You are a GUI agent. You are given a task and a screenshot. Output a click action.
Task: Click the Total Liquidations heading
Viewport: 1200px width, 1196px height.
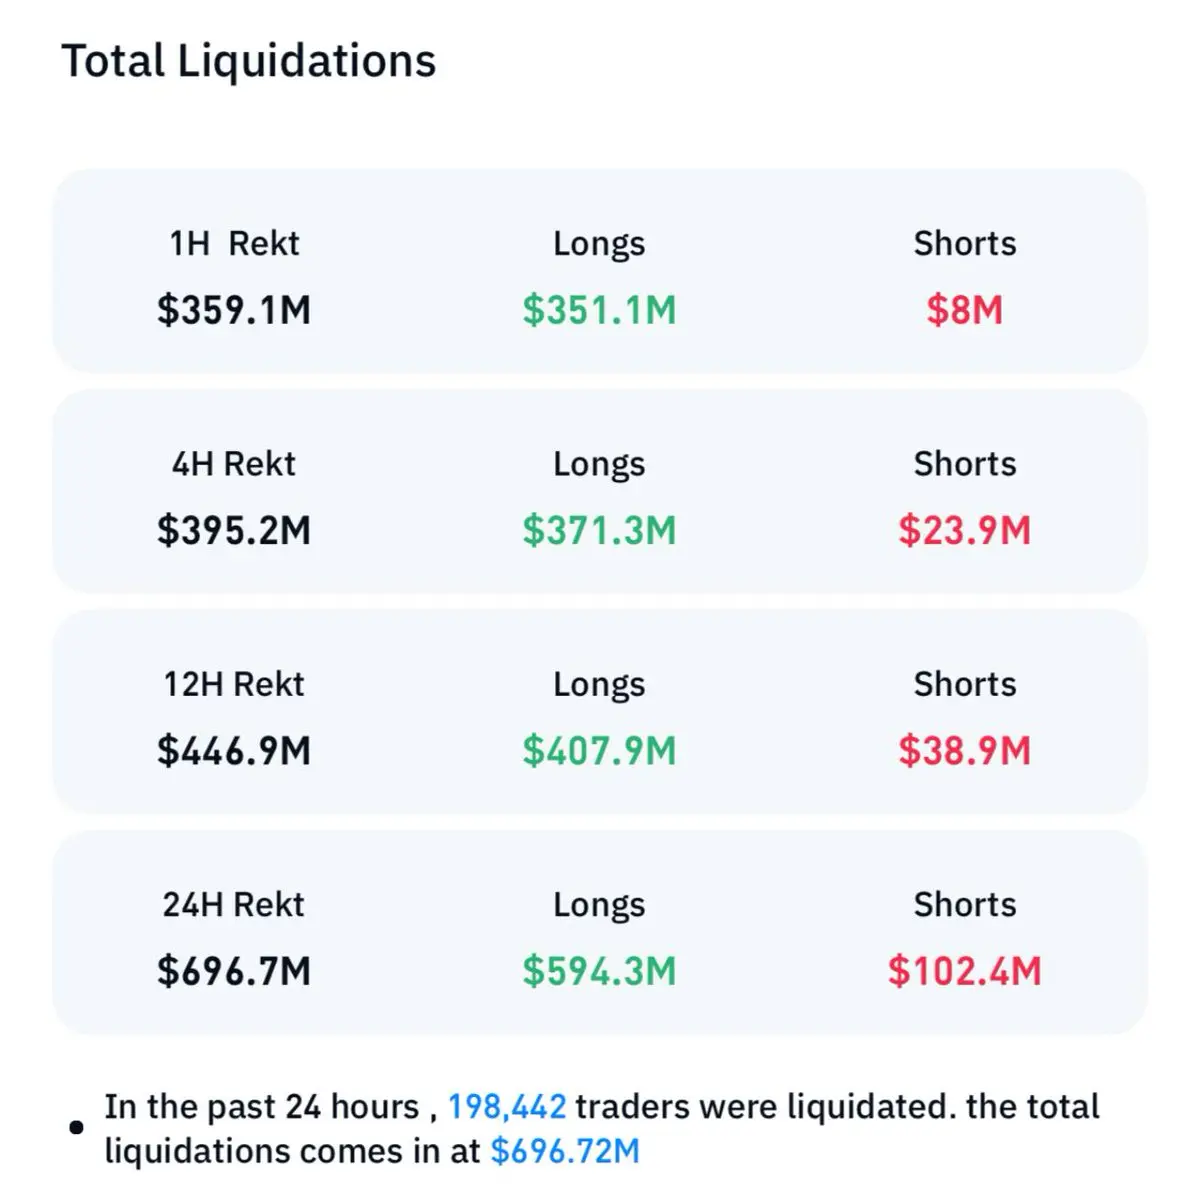point(249,61)
